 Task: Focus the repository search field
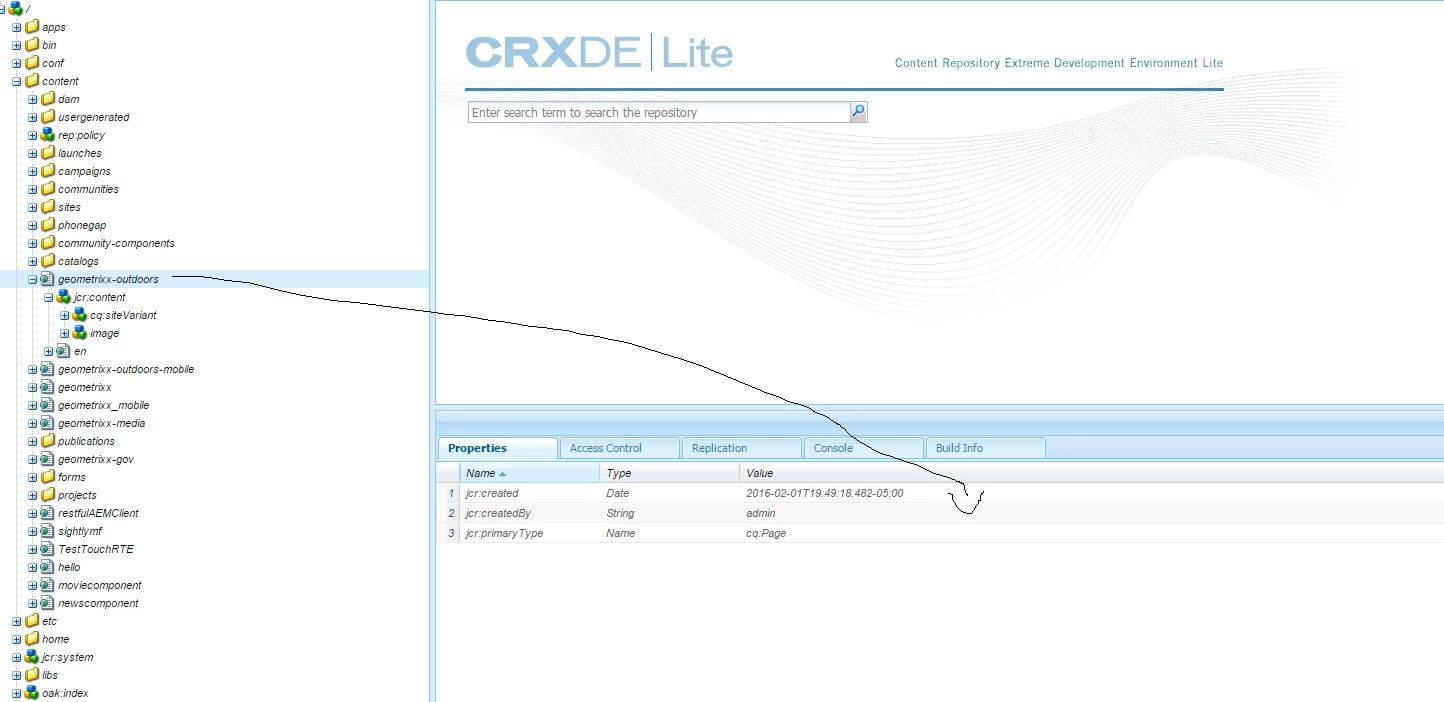[659, 112]
